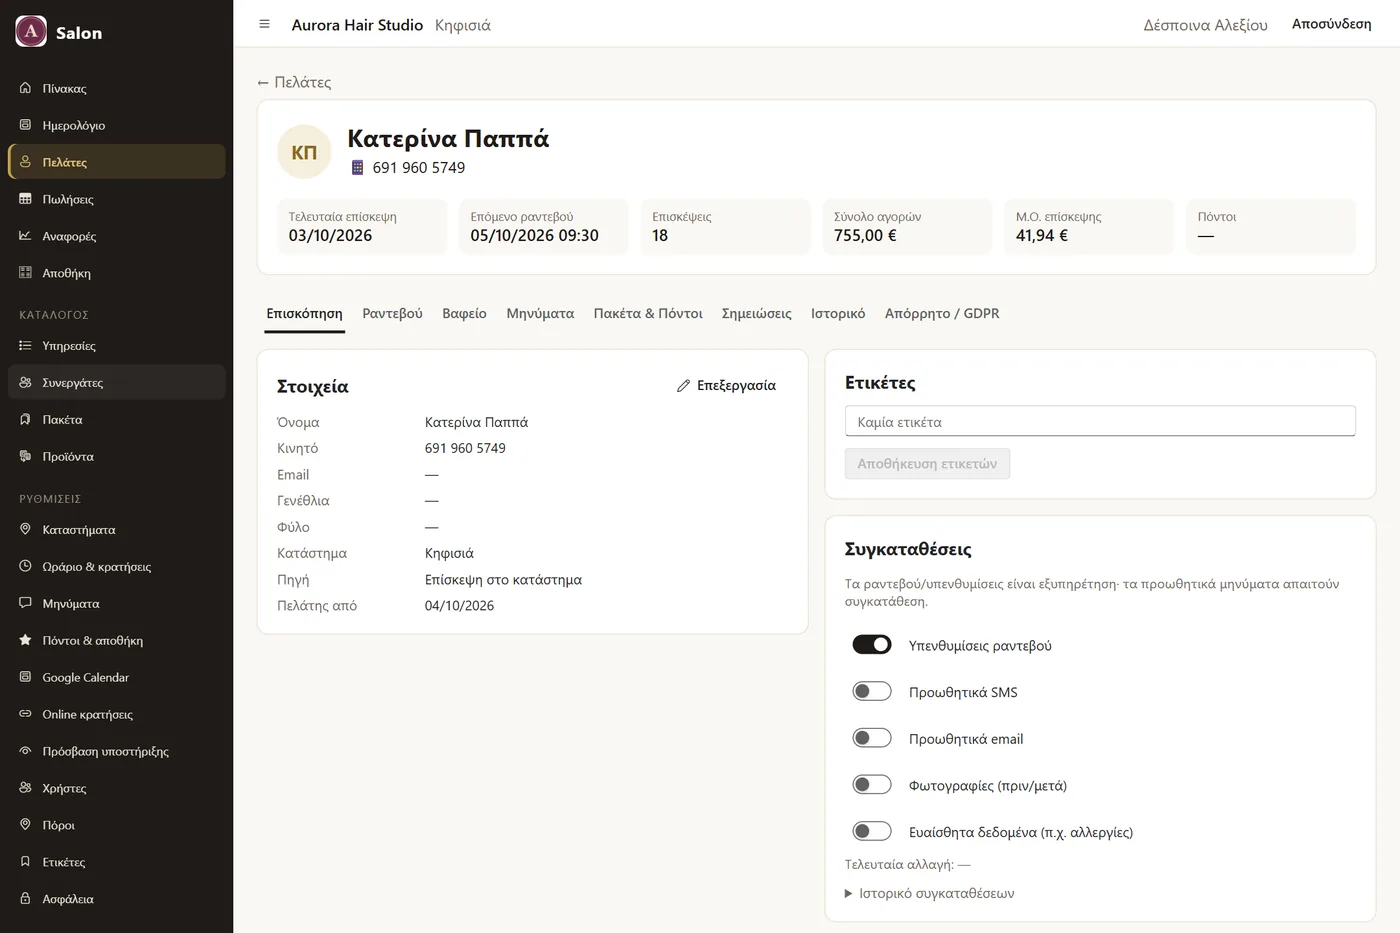The image size is (1400, 933).
Task: Switch to the Μηνύματα tab
Action: click(x=540, y=314)
